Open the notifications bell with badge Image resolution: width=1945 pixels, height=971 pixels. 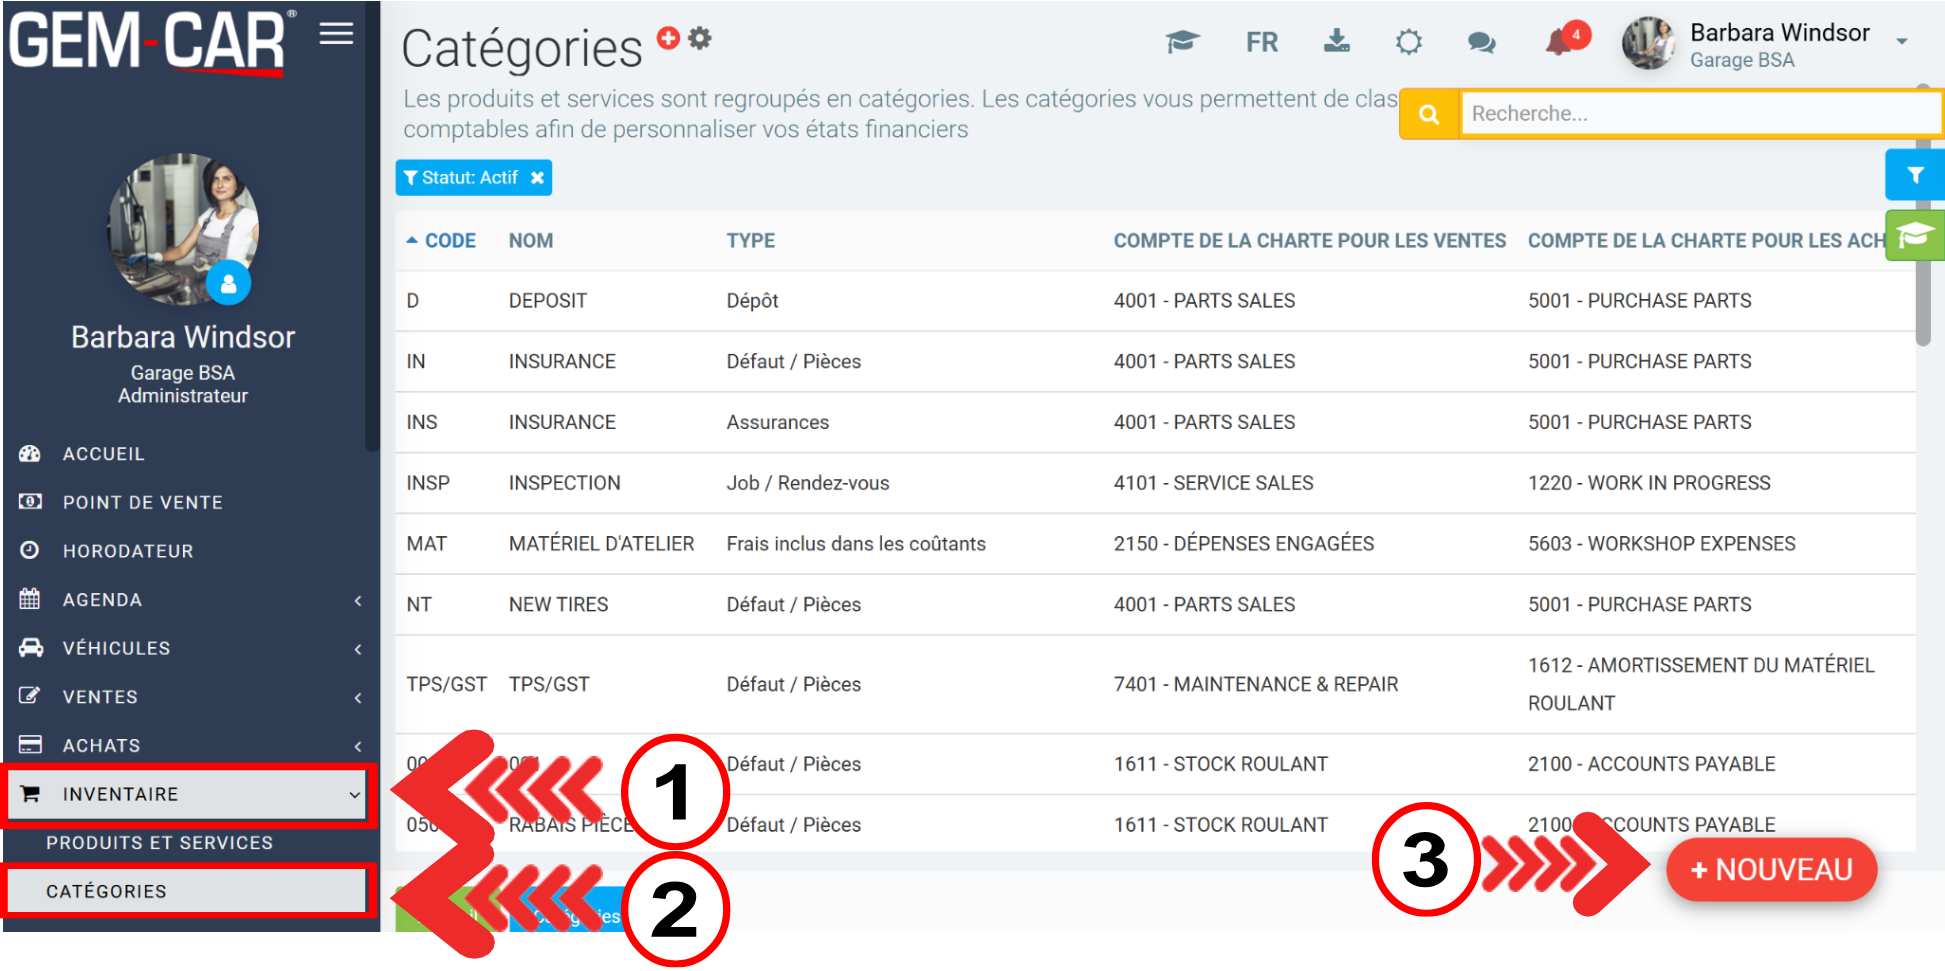(1561, 42)
